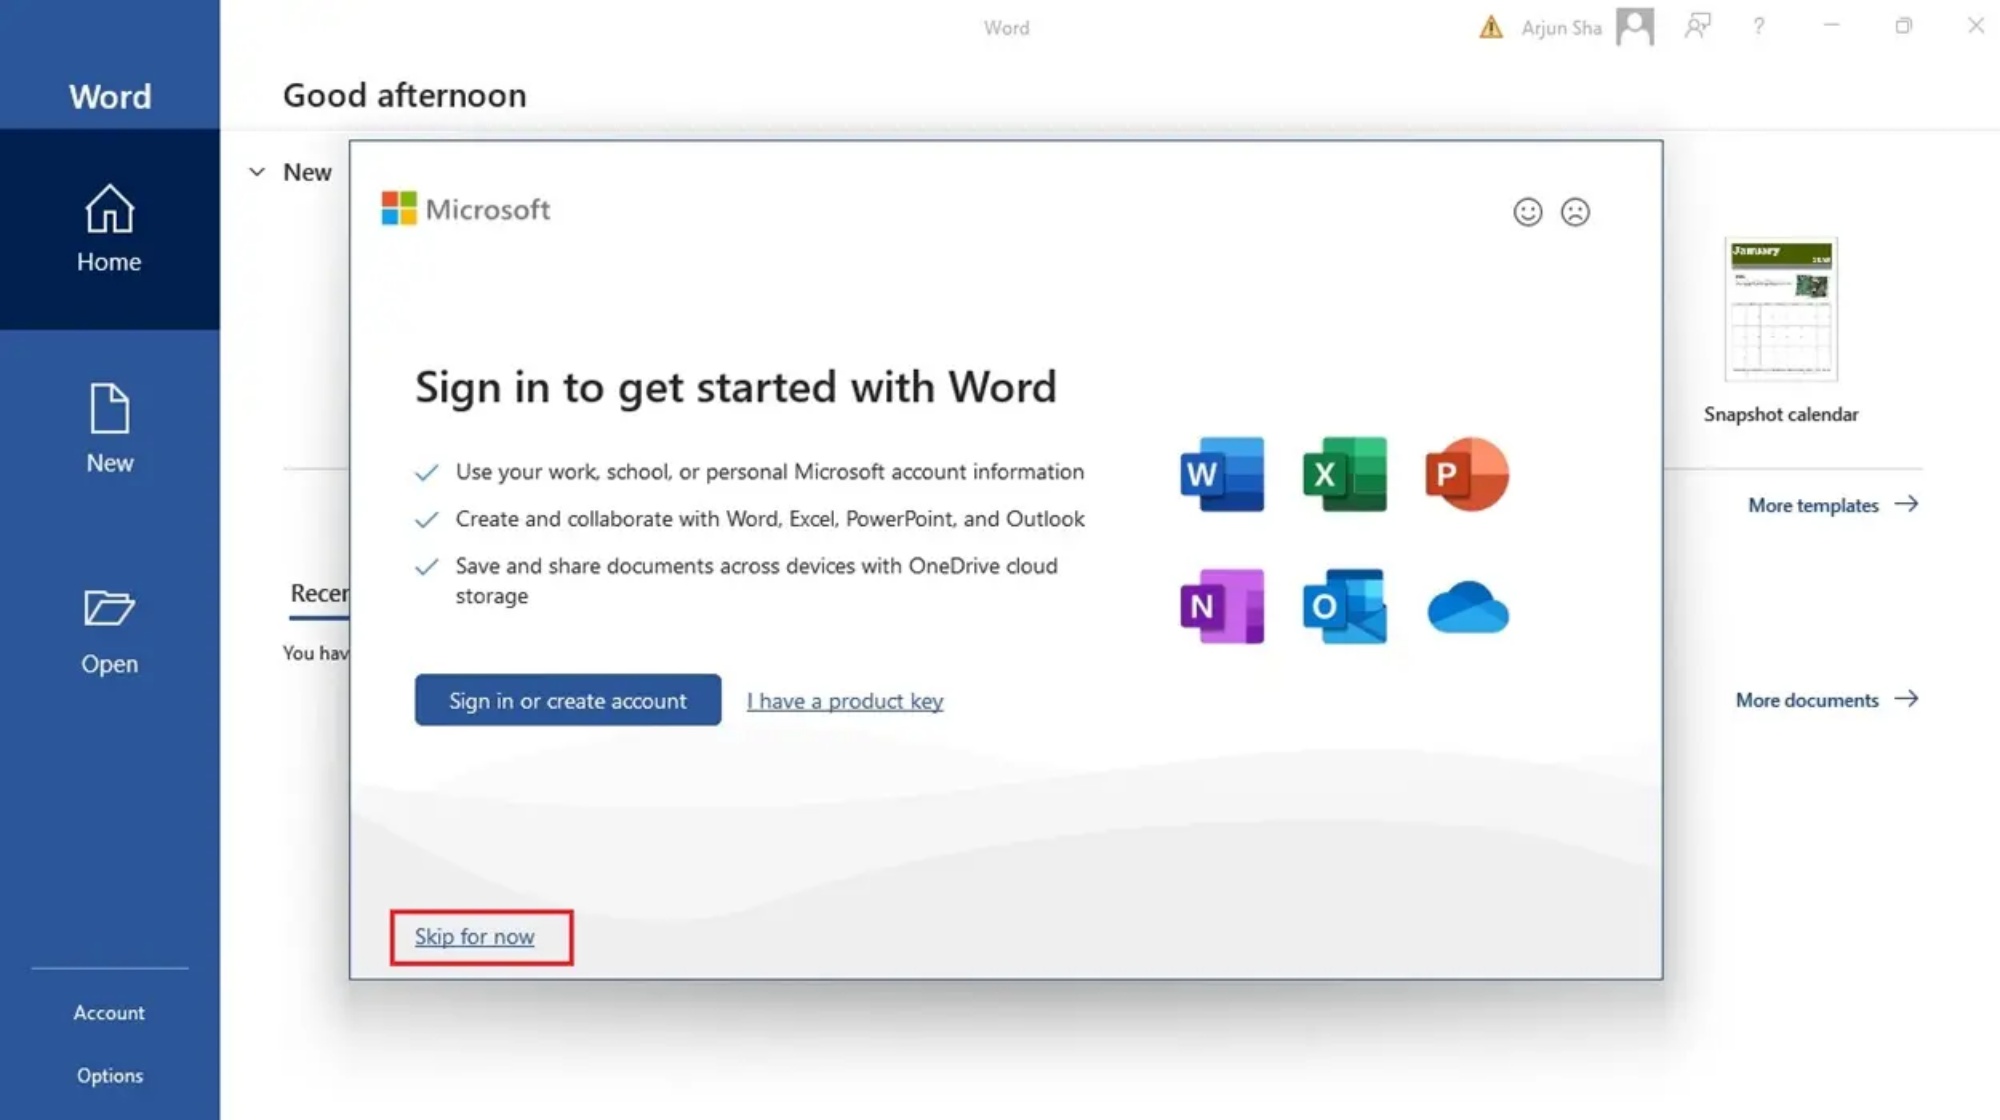Click Skip for now link

coord(474,936)
